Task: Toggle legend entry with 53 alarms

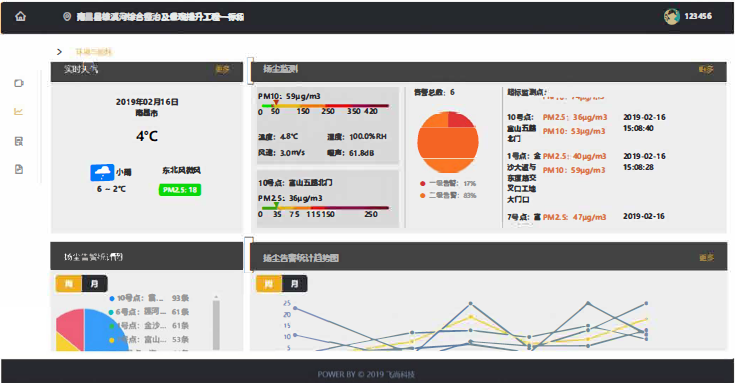Action: click(149, 339)
